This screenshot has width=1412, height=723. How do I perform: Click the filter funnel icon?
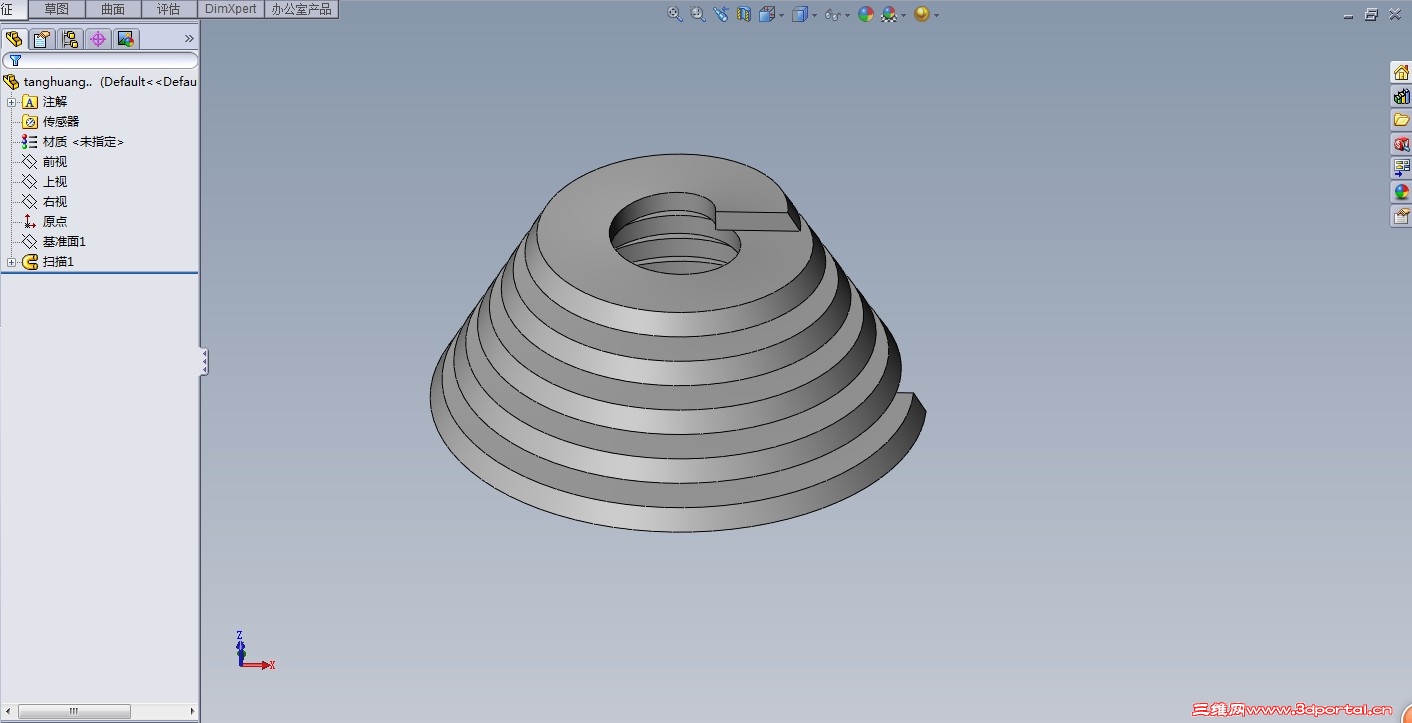click(x=15, y=61)
